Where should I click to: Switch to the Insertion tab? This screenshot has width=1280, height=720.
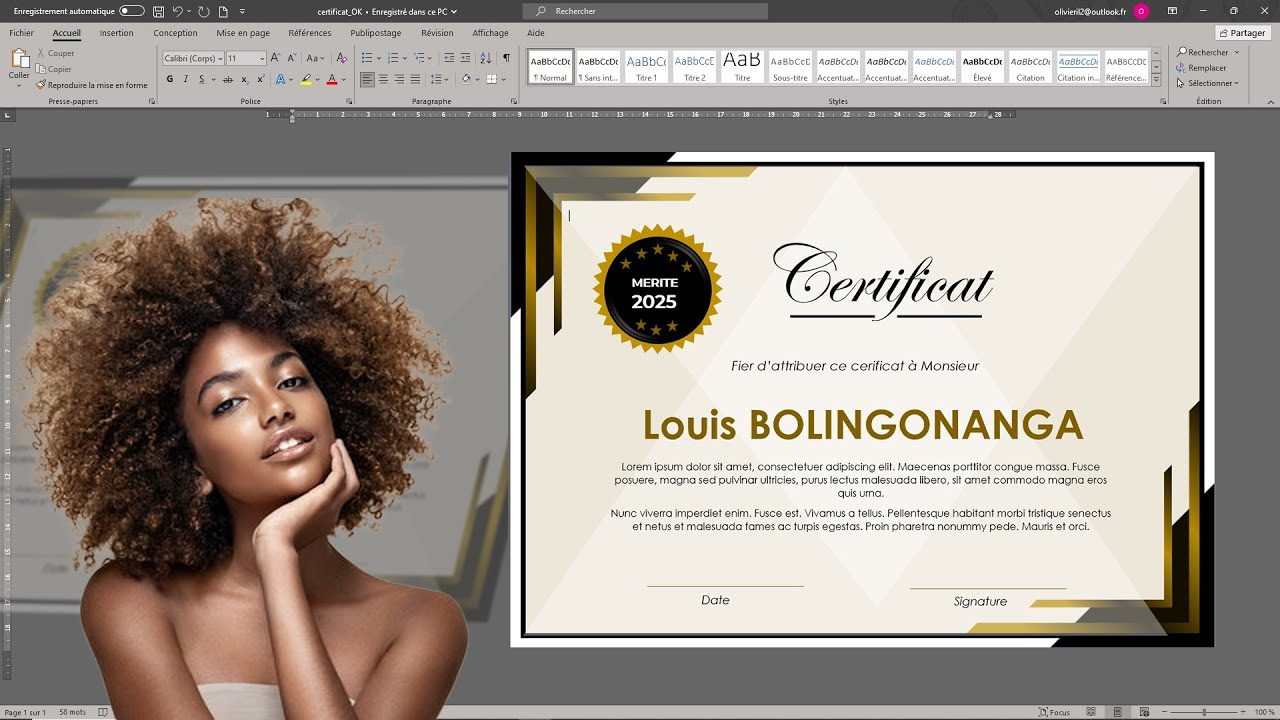coord(116,33)
